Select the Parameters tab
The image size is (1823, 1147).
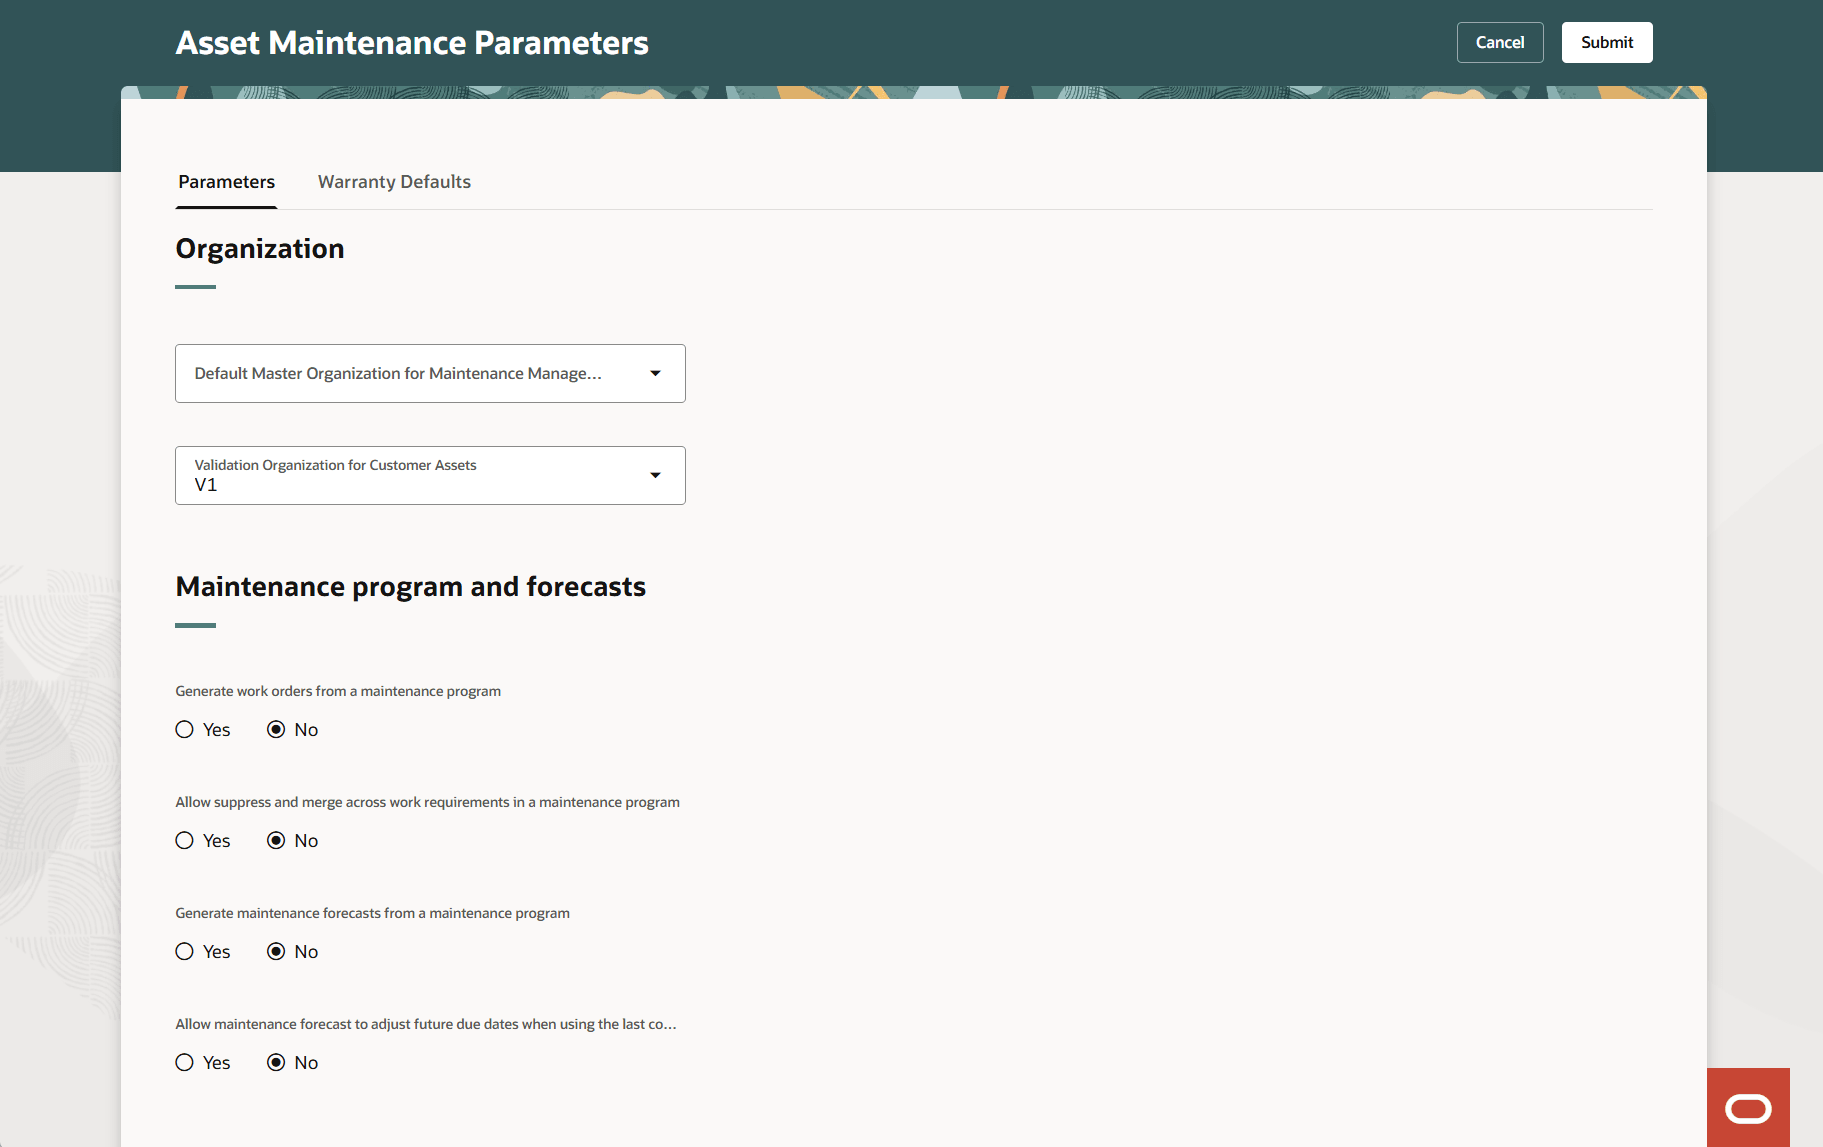pyautogui.click(x=226, y=181)
